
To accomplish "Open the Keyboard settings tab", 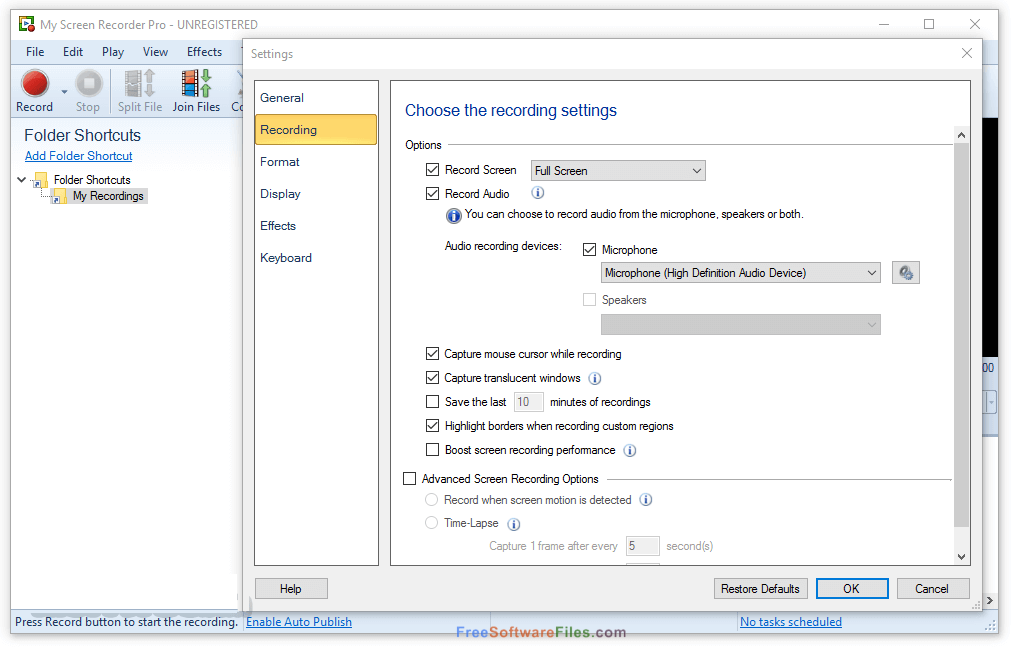I will pyautogui.click(x=315, y=258).
